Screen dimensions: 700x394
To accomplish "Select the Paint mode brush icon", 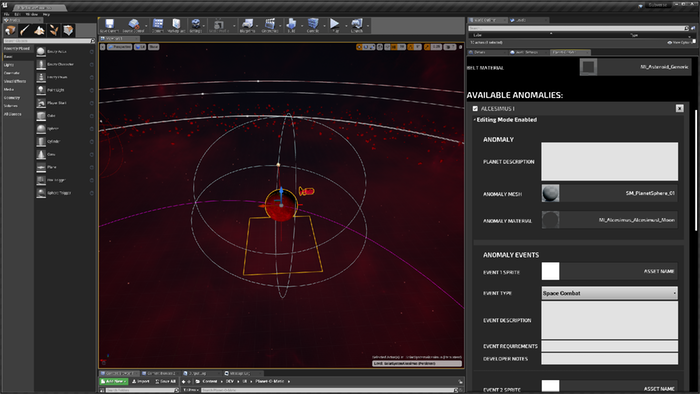I will [25, 30].
